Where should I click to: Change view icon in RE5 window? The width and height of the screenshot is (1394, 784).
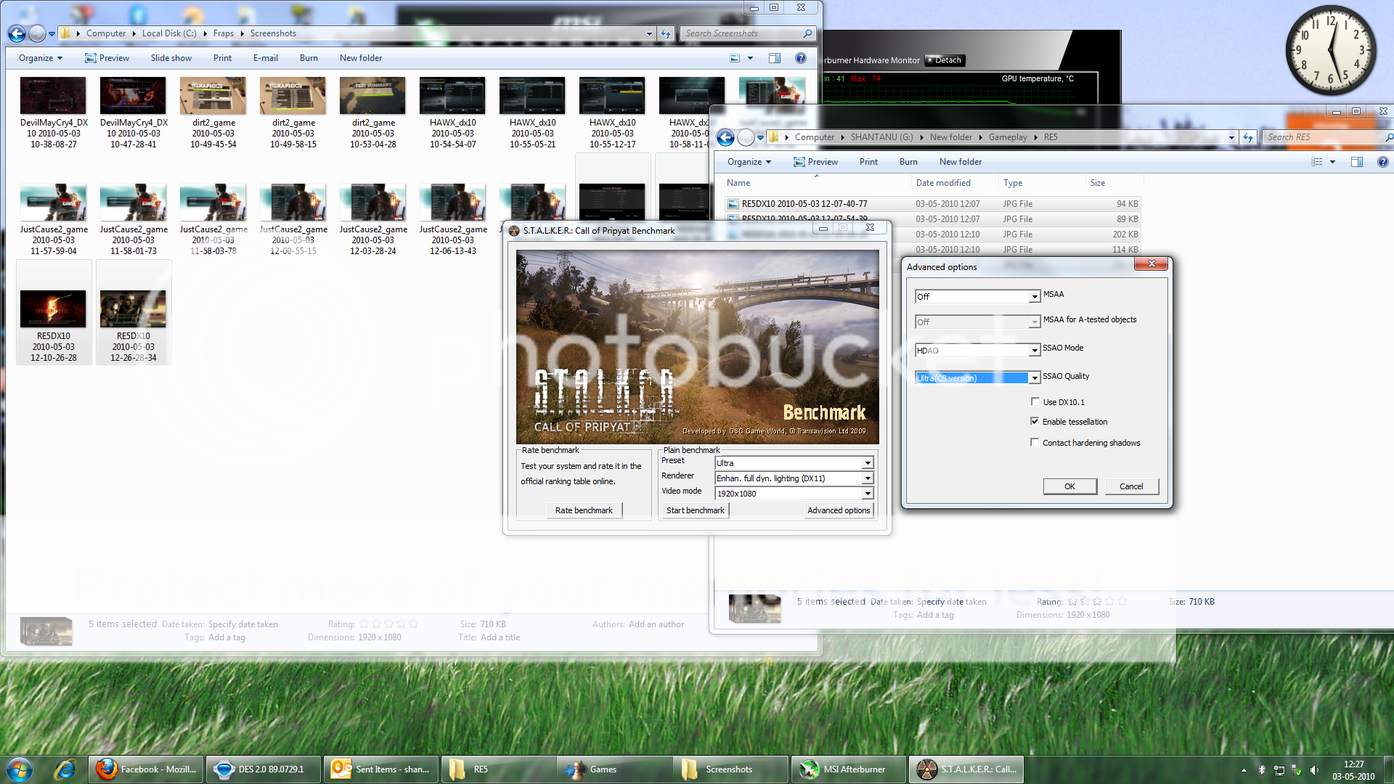click(1318, 162)
